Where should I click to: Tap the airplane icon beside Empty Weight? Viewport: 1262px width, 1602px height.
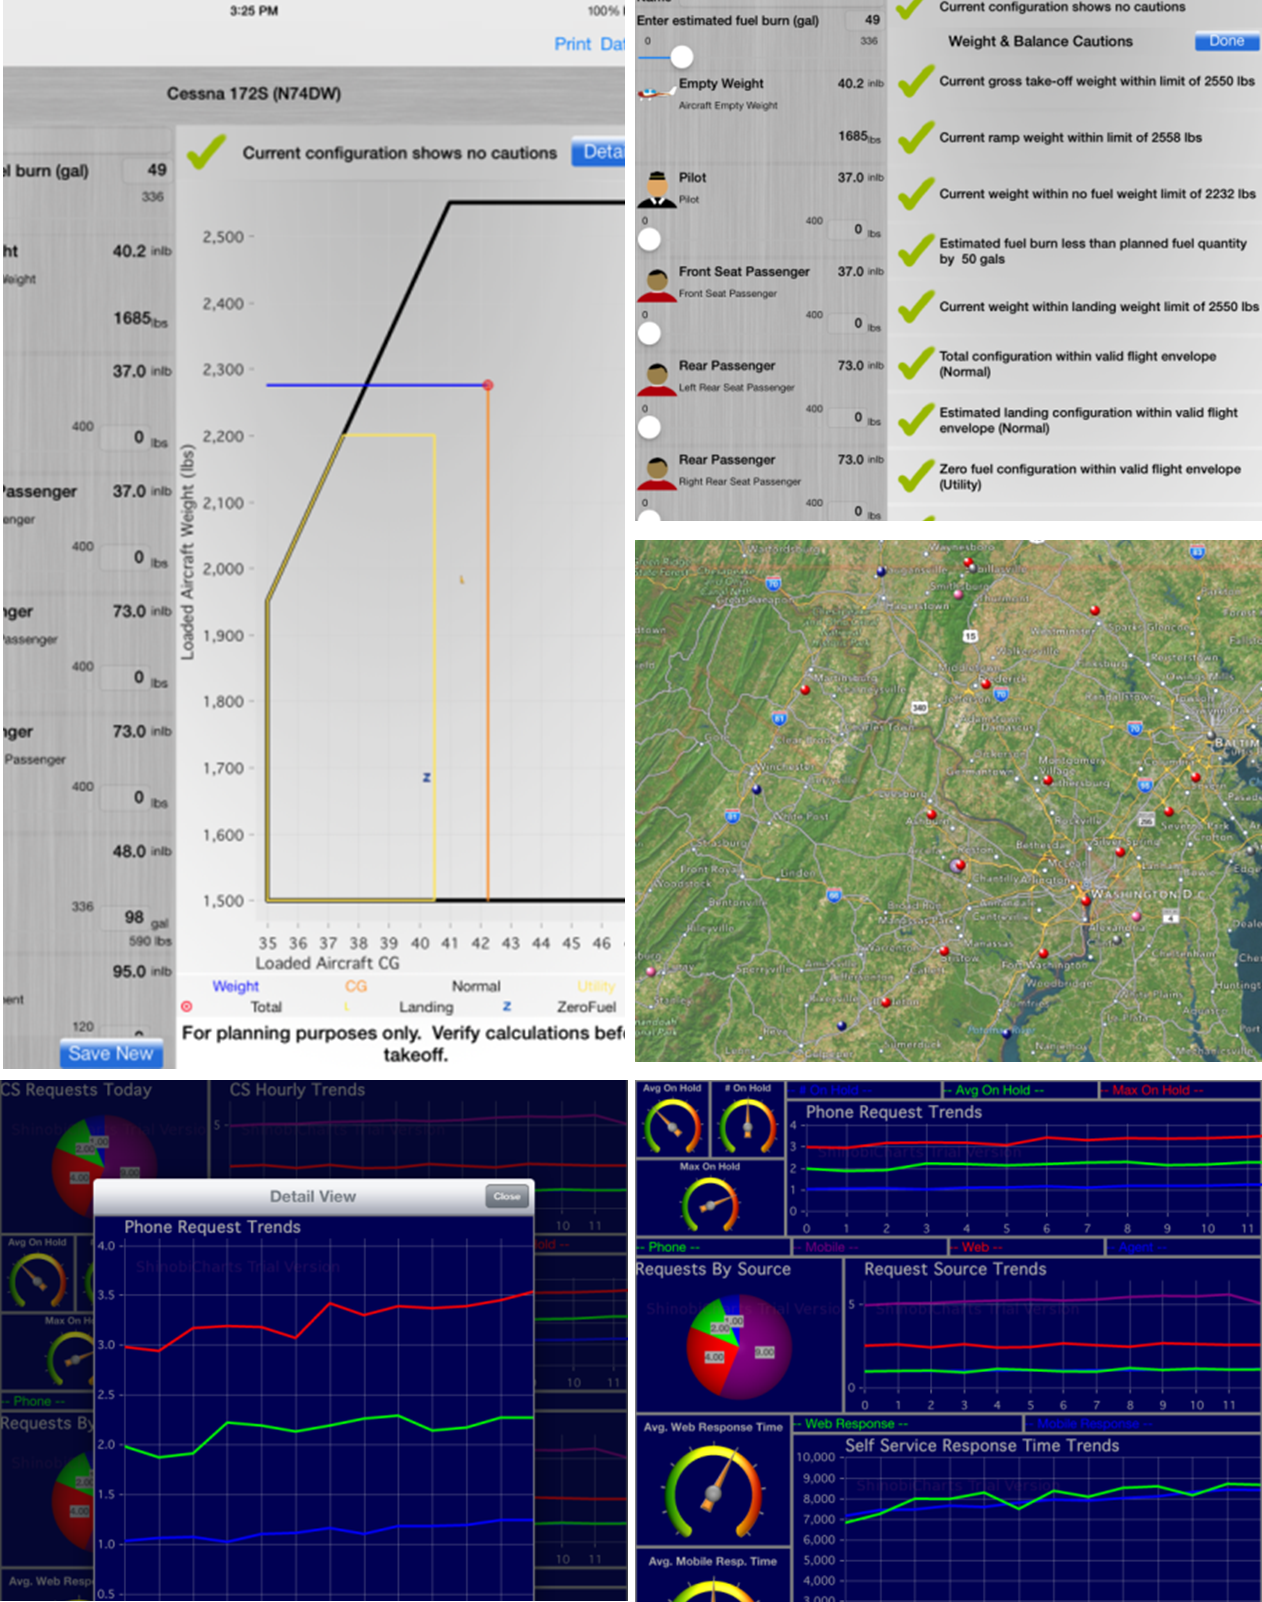[x=656, y=93]
